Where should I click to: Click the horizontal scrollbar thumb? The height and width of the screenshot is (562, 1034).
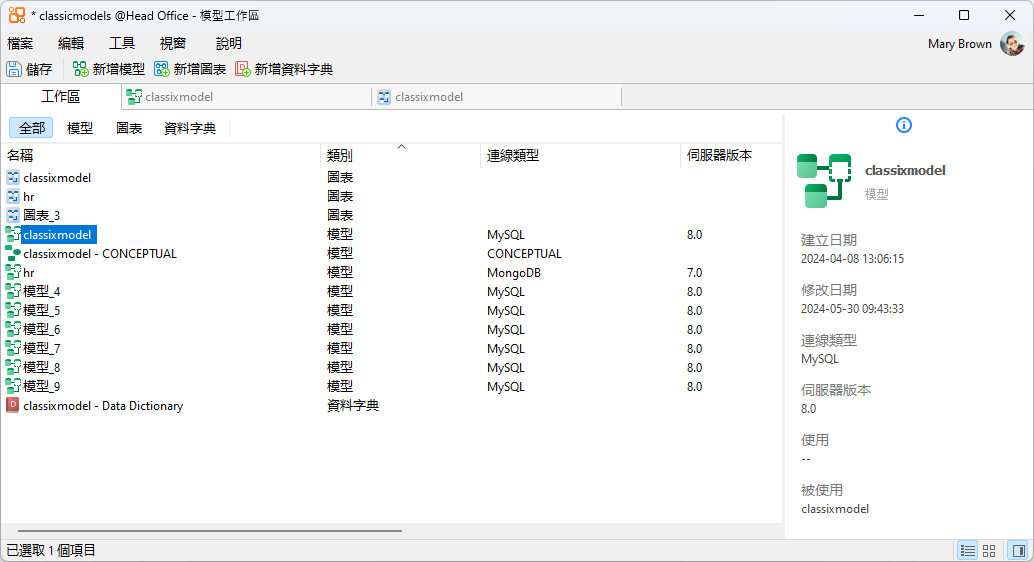pyautogui.click(x=210, y=530)
